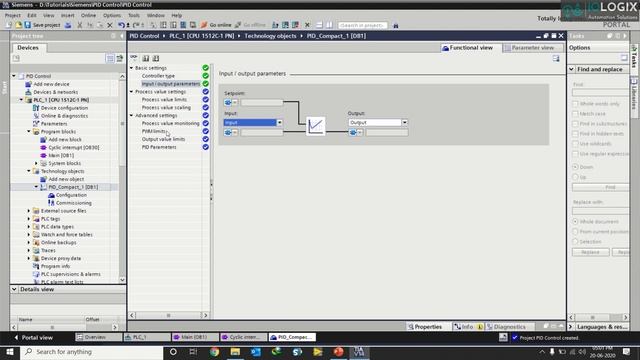Select PID Parameters in navigation

(x=159, y=147)
